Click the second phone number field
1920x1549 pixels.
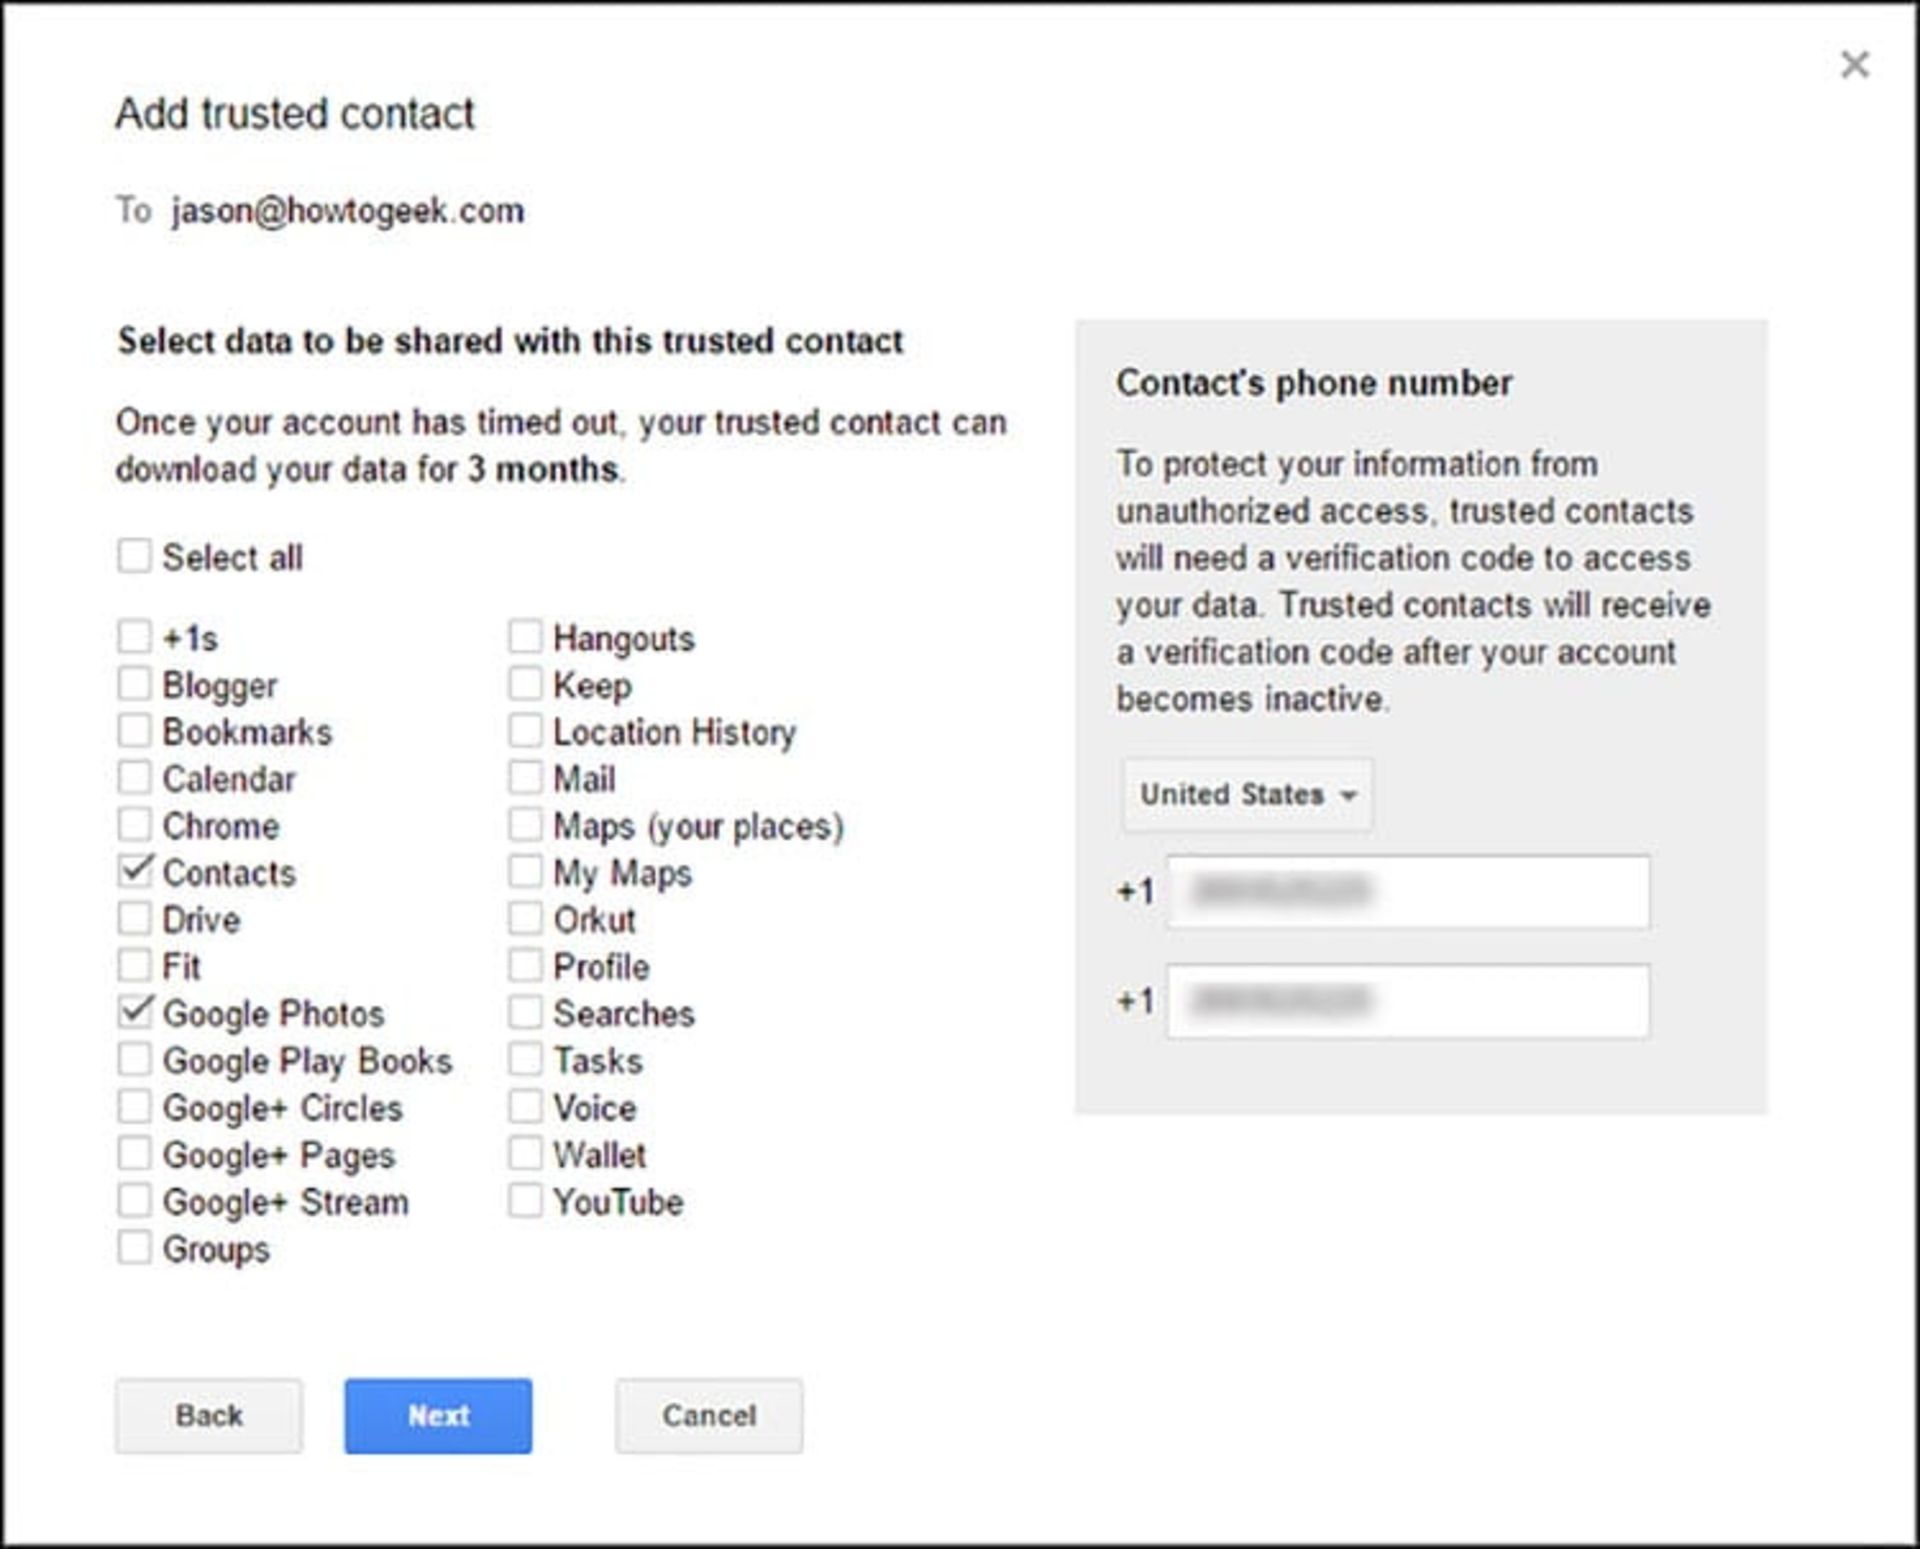[x=1407, y=1001]
